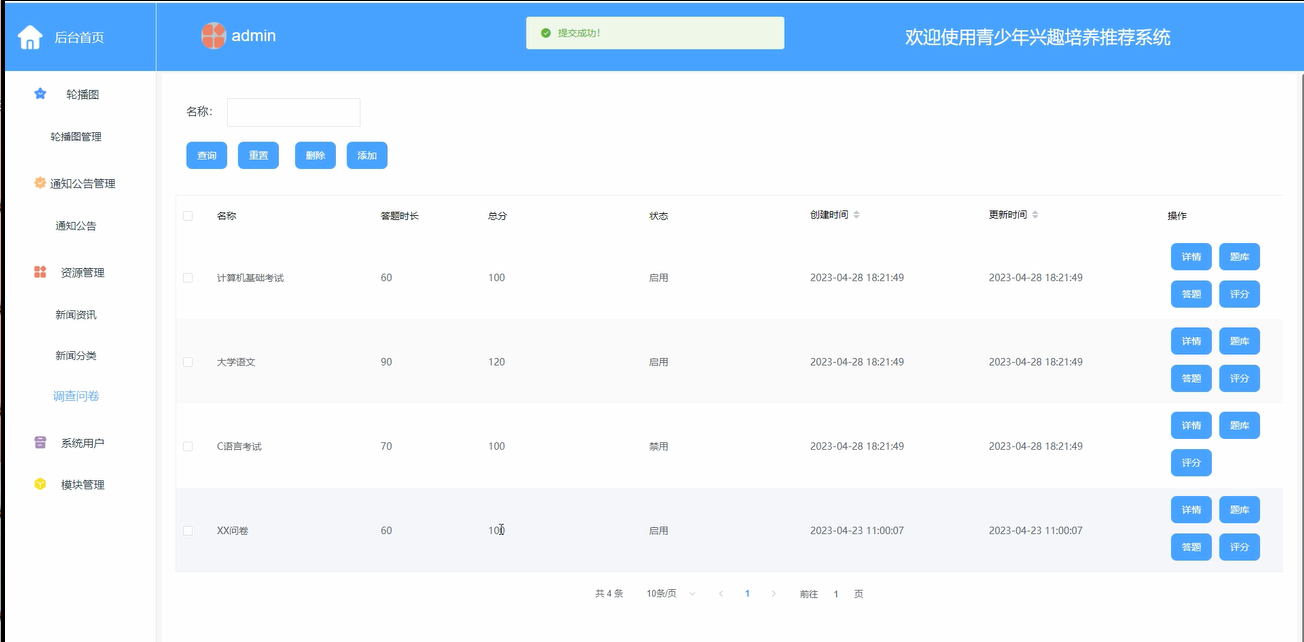This screenshot has height=642, width=1304.
Task: Go to next page using the right arrow
Action: (x=773, y=594)
